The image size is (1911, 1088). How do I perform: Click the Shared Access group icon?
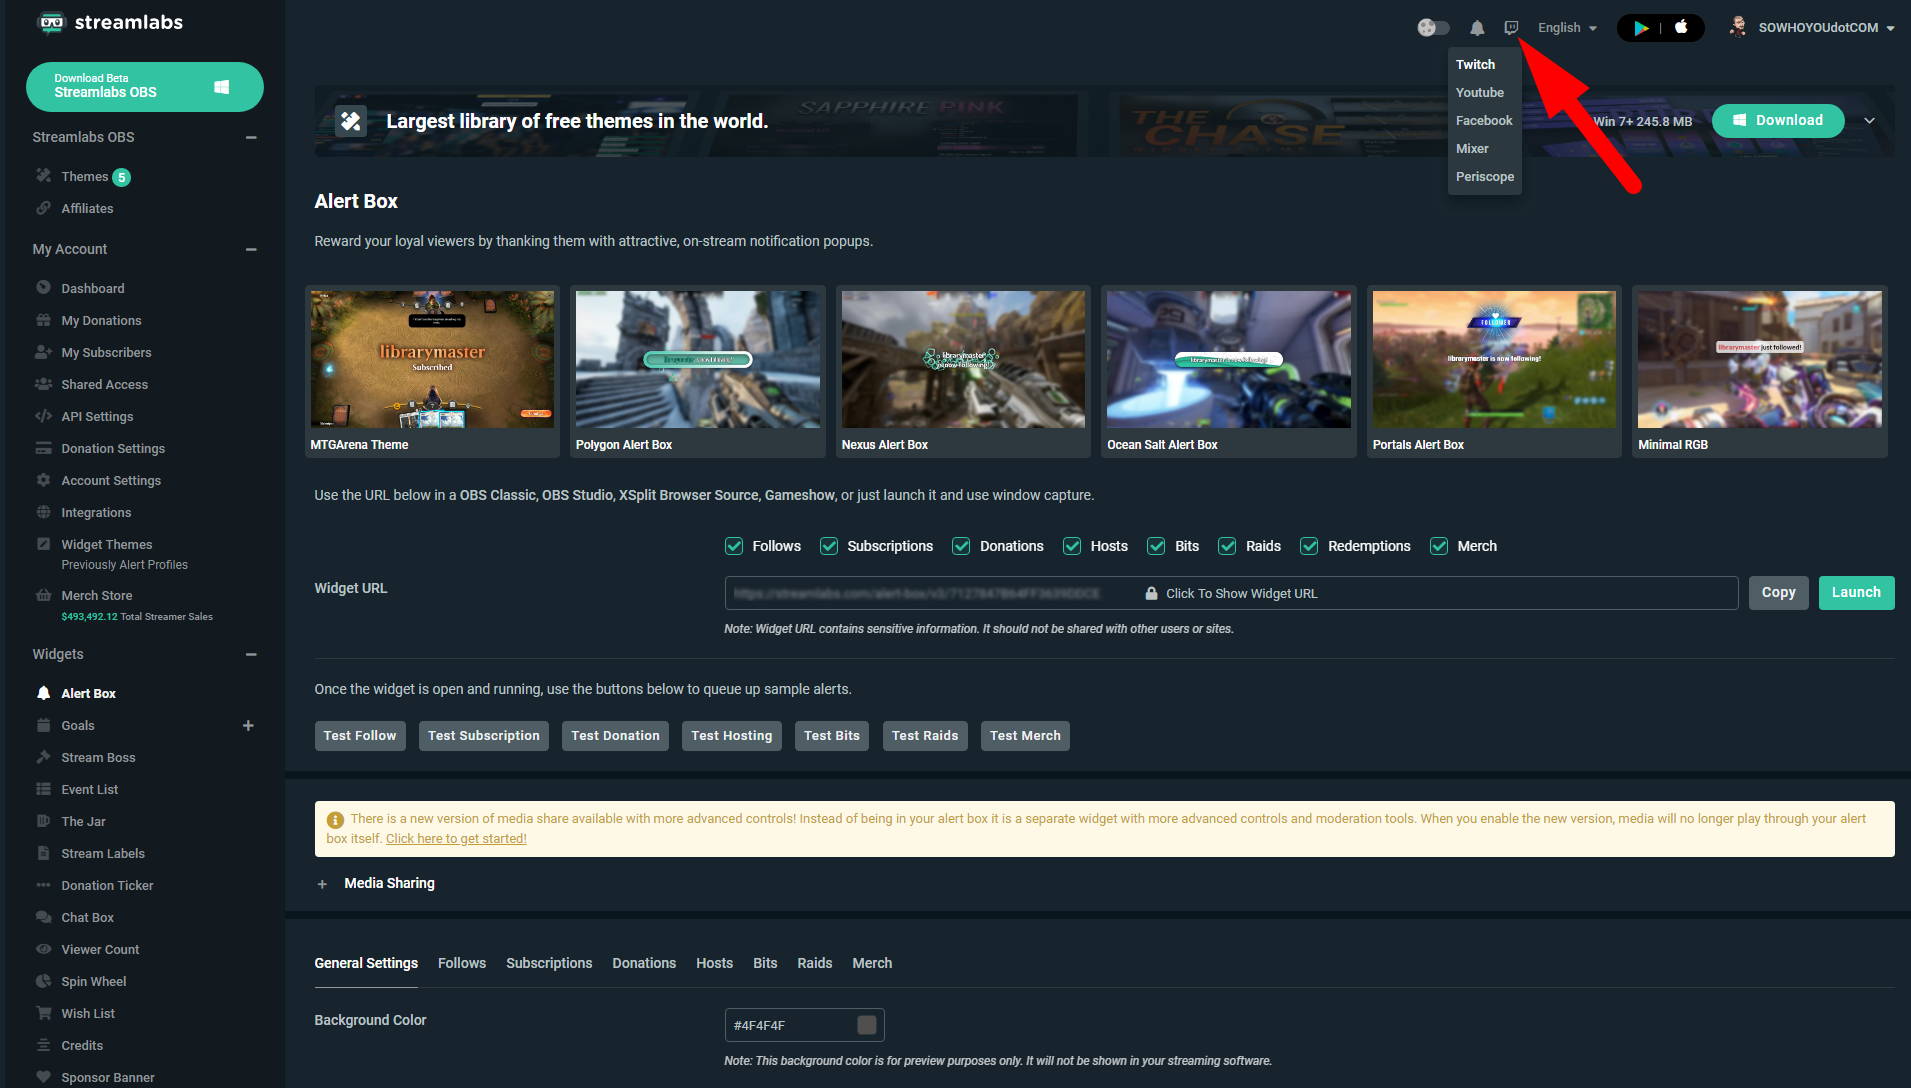click(43, 384)
